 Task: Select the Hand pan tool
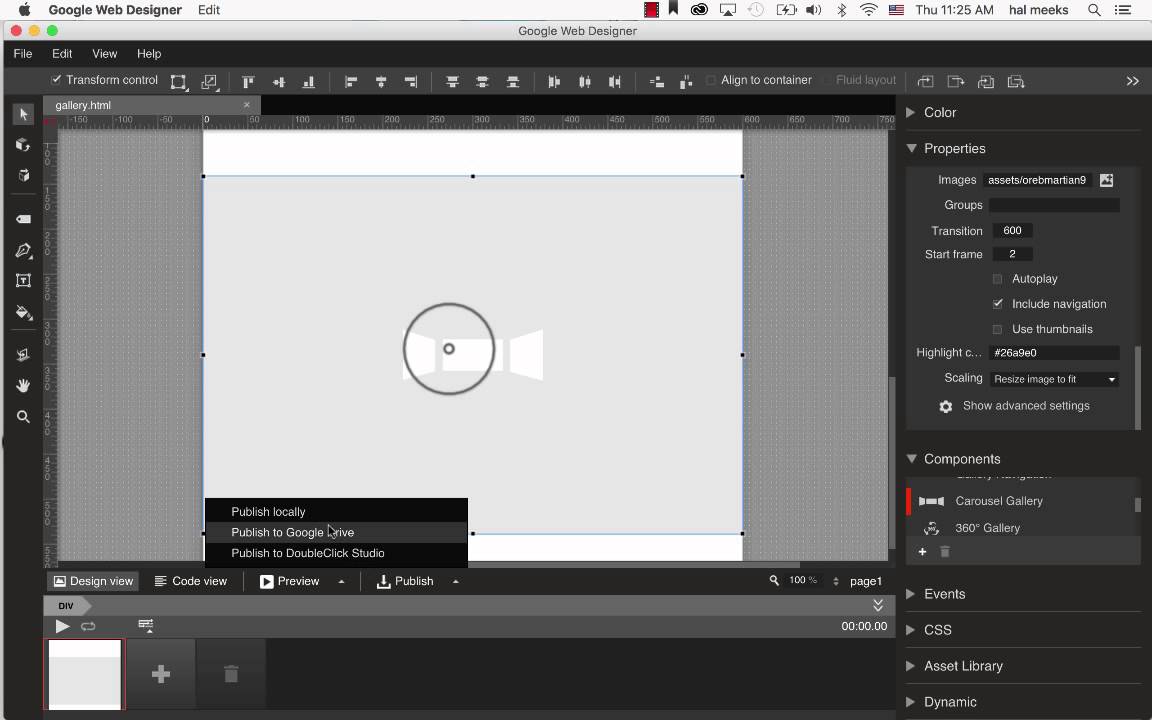pos(23,386)
